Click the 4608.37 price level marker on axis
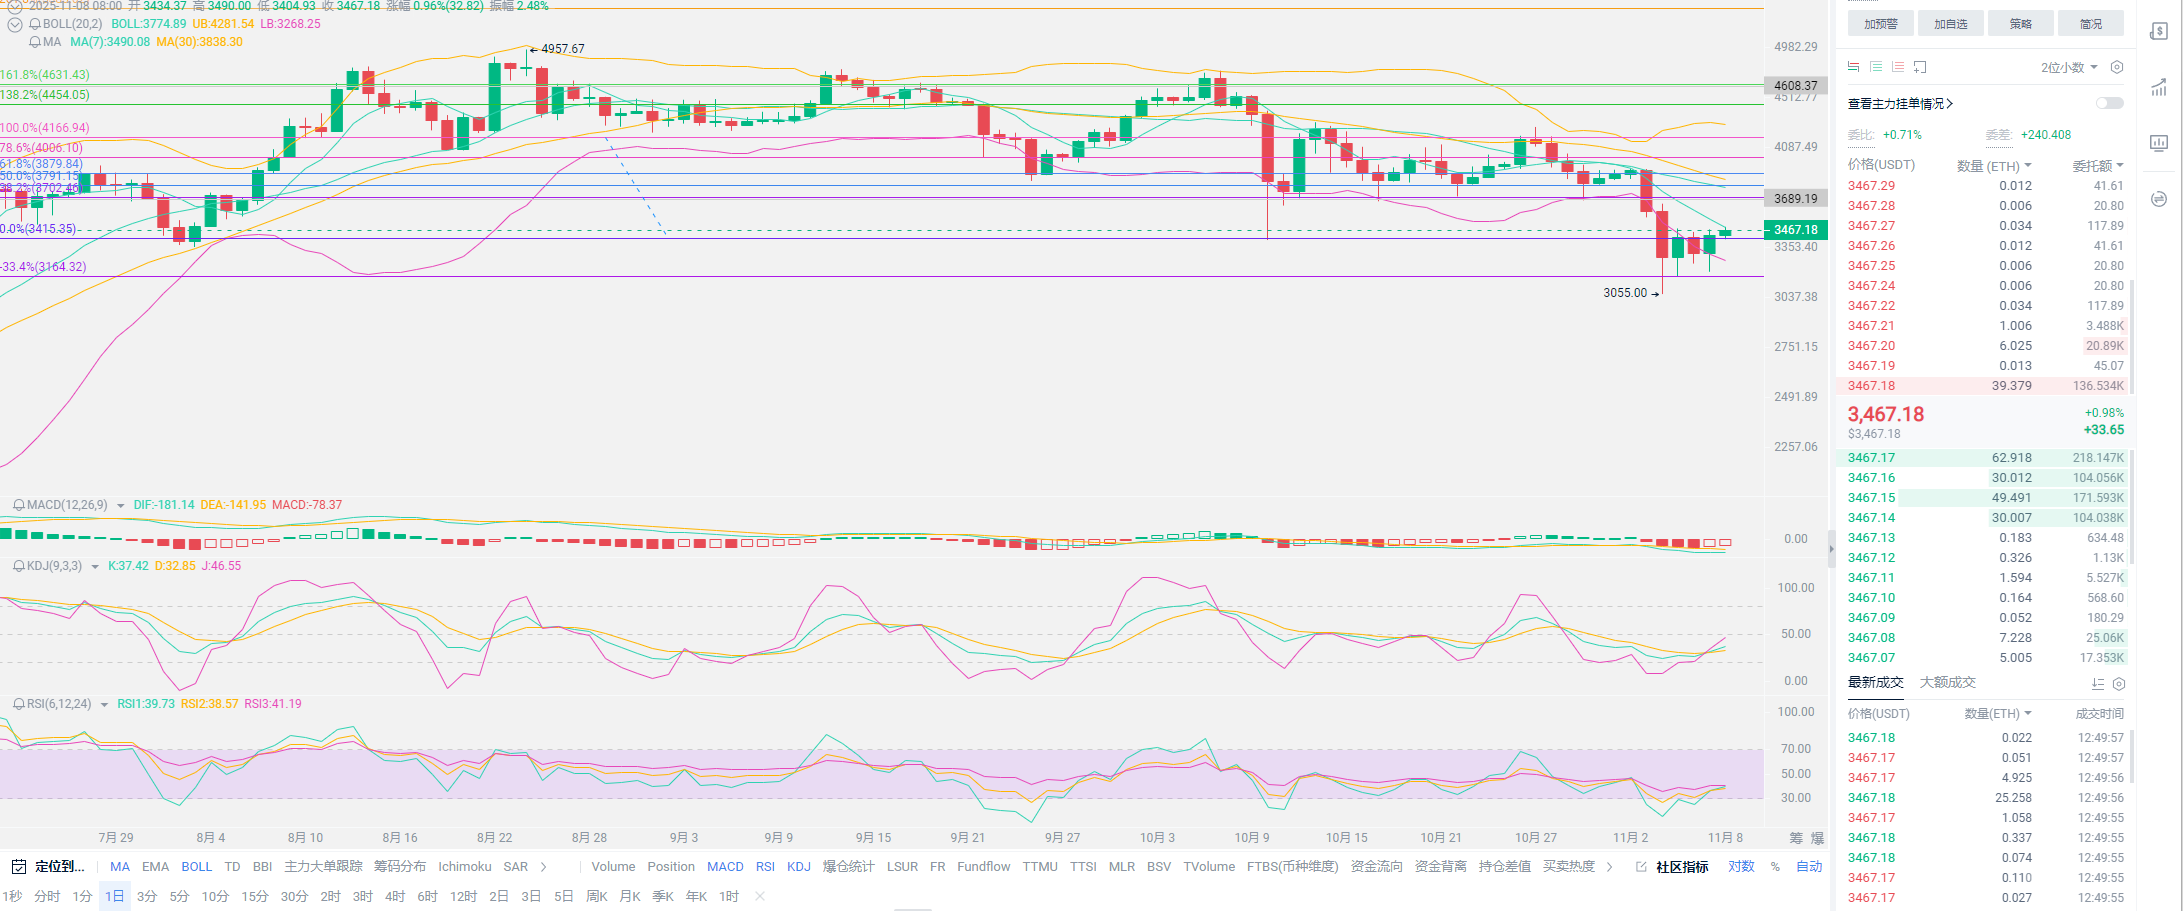This screenshot has height=911, width=2183. click(x=1795, y=86)
